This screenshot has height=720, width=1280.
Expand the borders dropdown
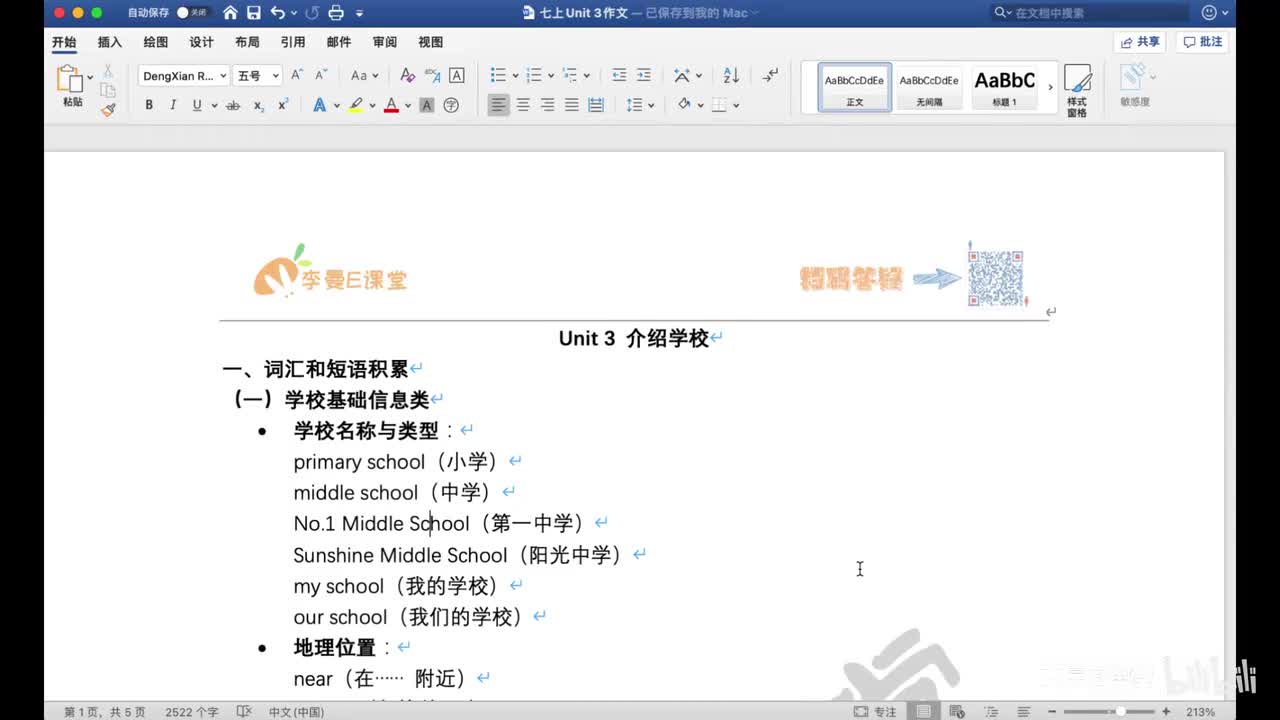(x=736, y=105)
